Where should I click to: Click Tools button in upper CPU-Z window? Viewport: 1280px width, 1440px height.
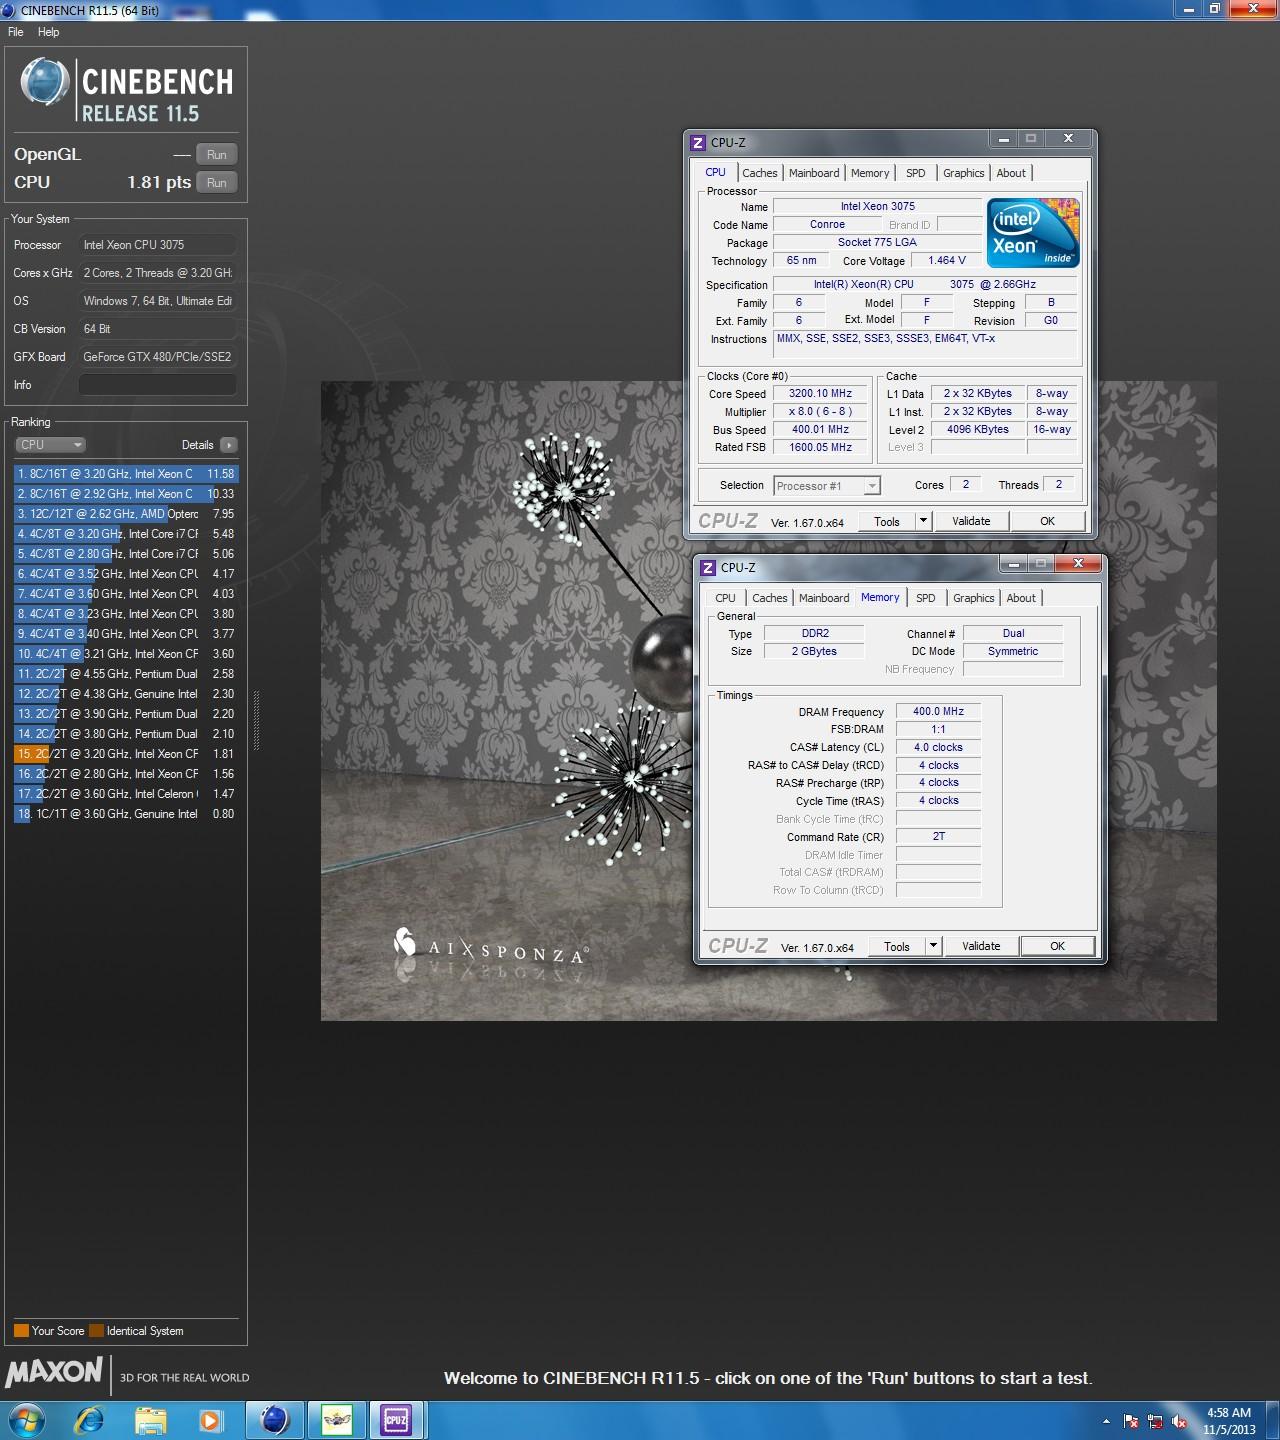tap(887, 521)
